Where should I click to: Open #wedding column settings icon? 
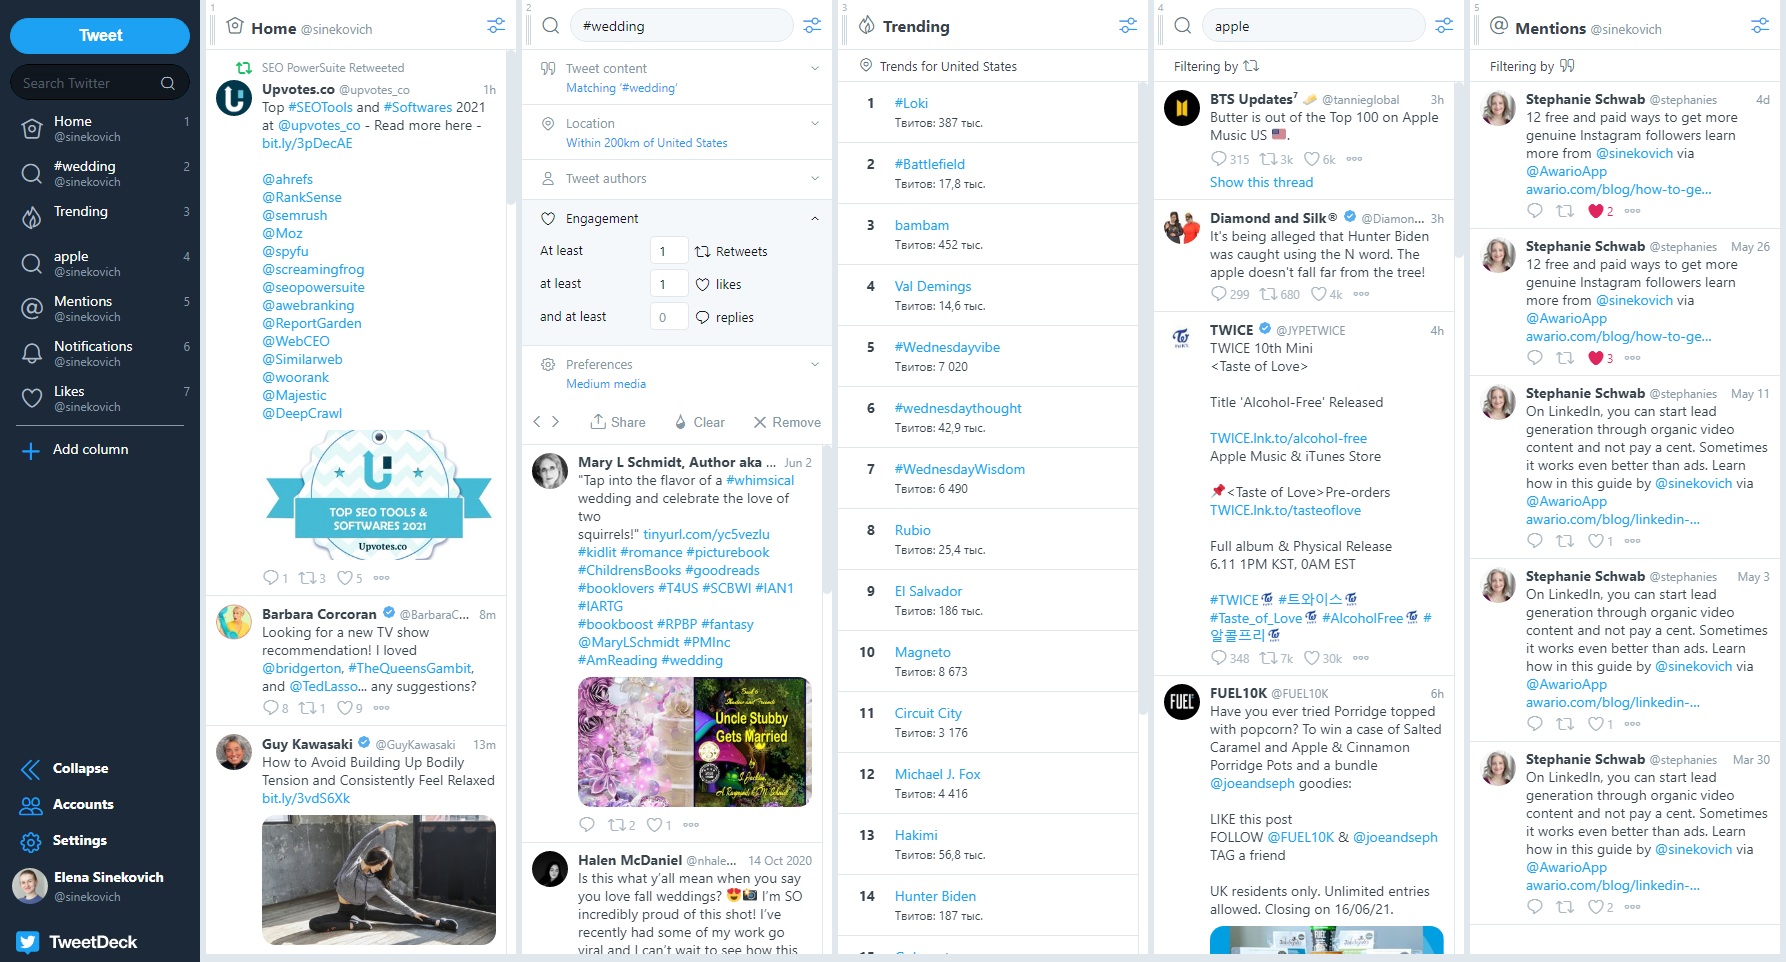pos(812,26)
